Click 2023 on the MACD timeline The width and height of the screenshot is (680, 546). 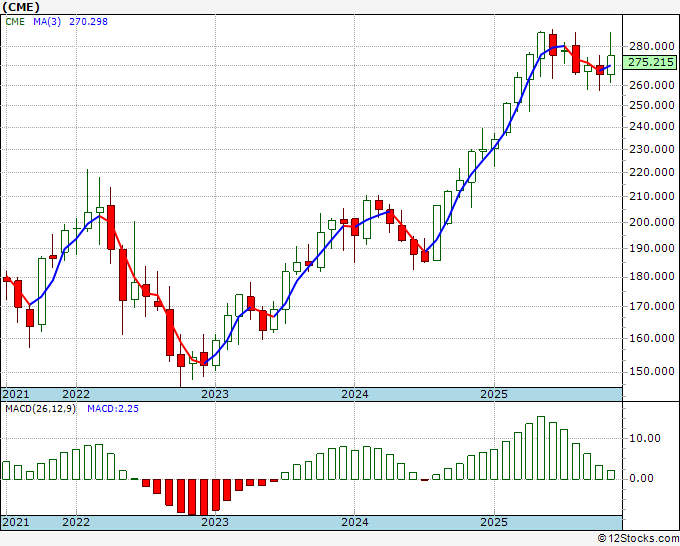click(215, 522)
